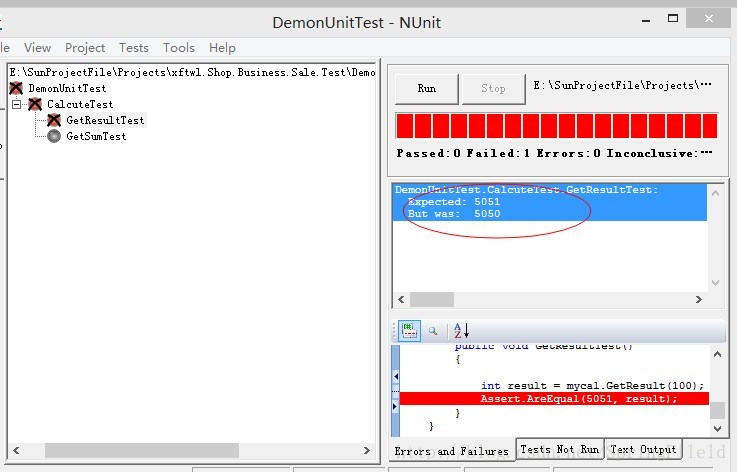The width and height of the screenshot is (737, 472).
Task: Select the GetSumTest tree item
Action: coord(96,136)
